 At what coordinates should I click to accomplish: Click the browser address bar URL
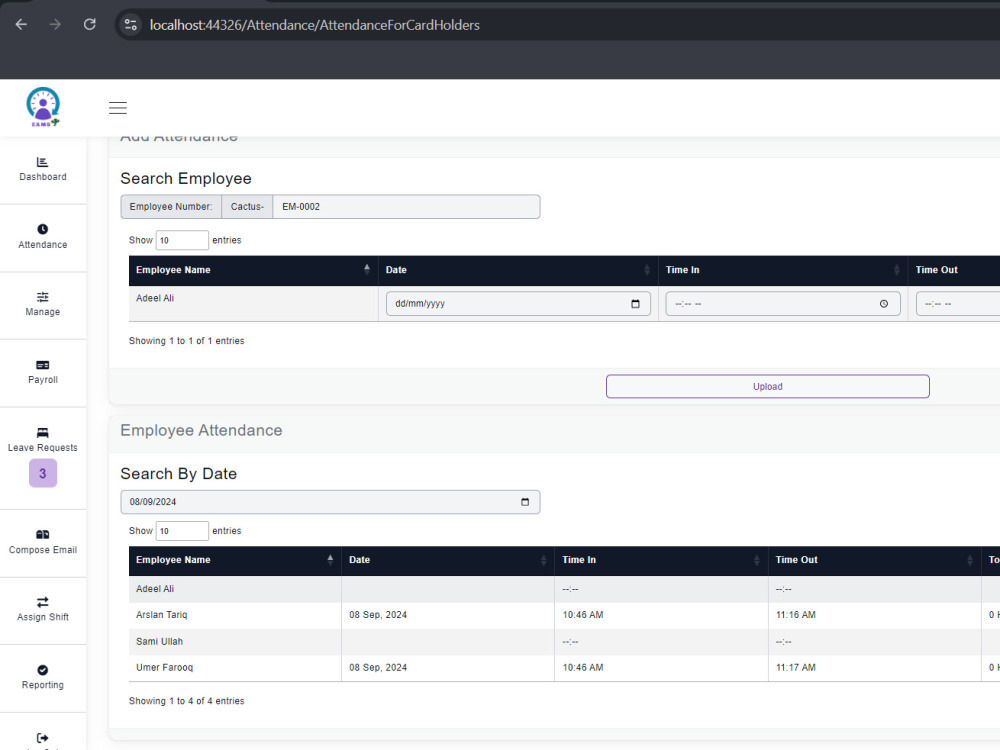pos(314,25)
